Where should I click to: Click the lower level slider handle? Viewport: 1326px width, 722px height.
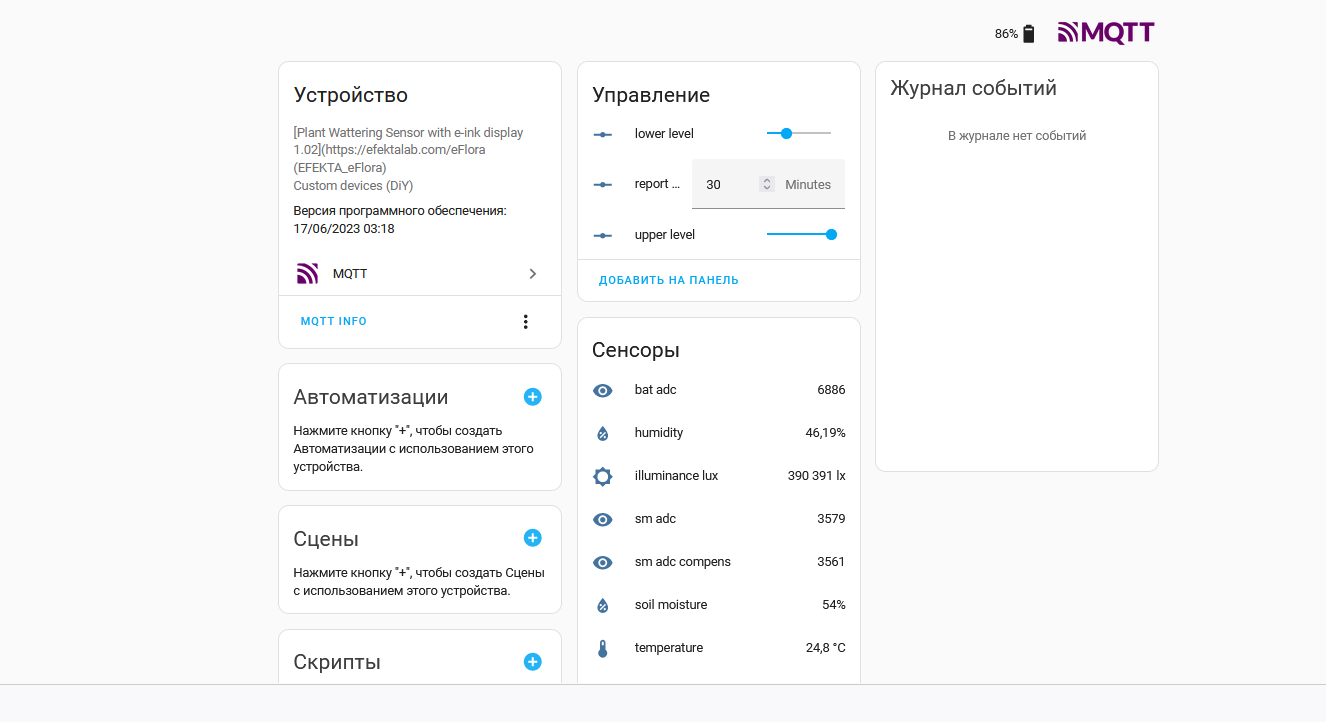click(786, 133)
